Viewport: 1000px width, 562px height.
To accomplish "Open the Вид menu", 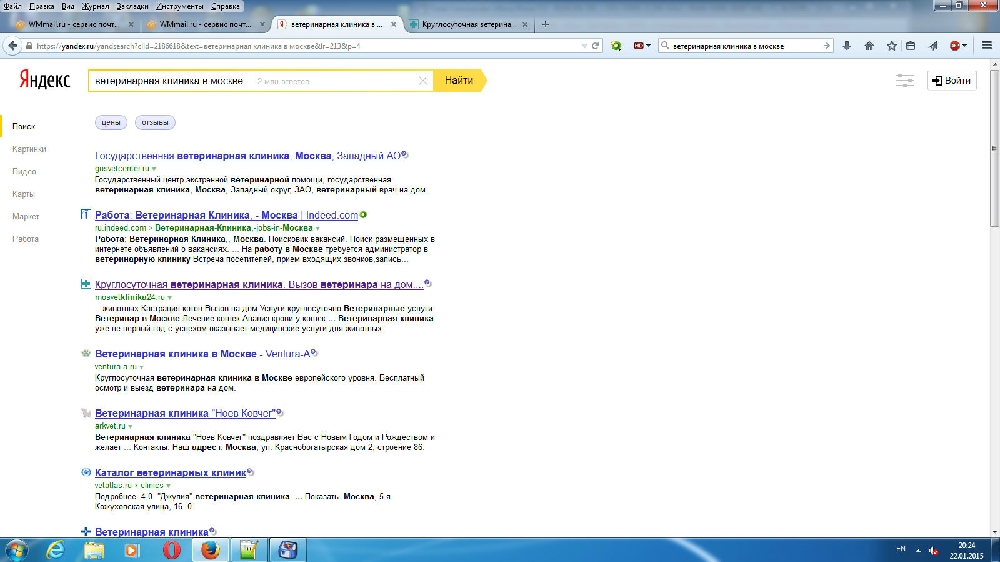I will (x=68, y=6).
